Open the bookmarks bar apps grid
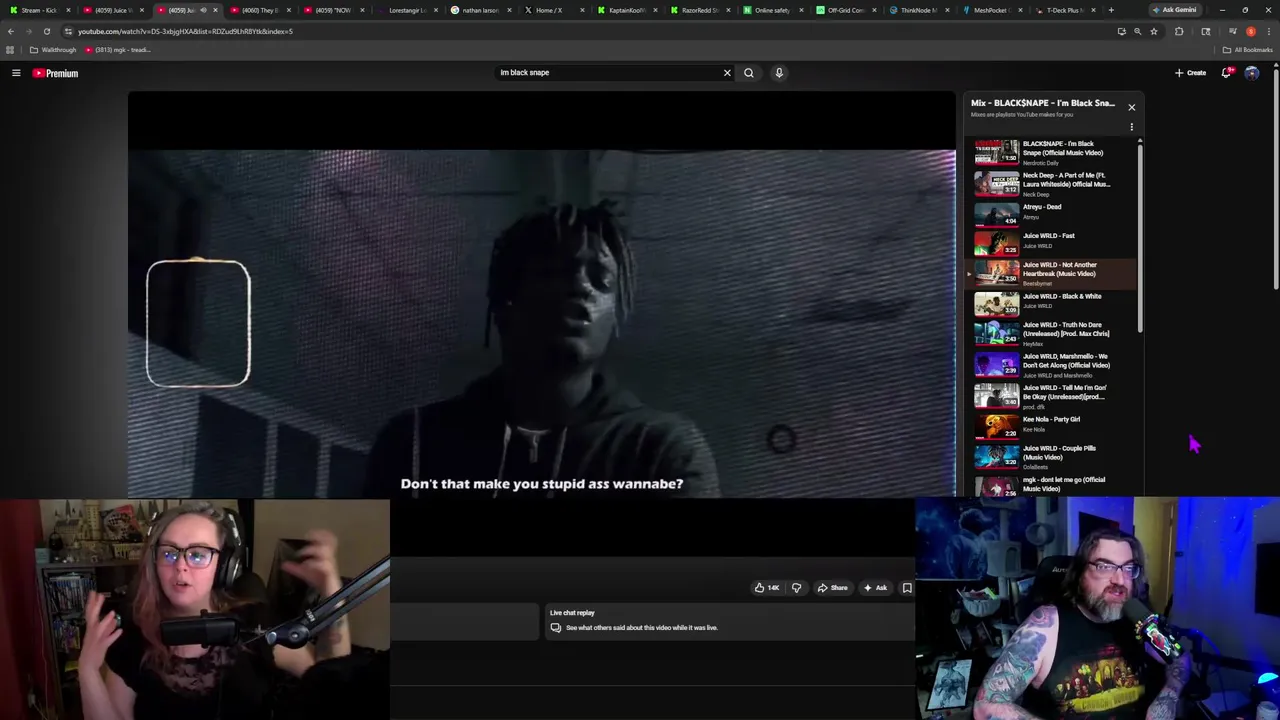1280x720 pixels. tap(11, 50)
